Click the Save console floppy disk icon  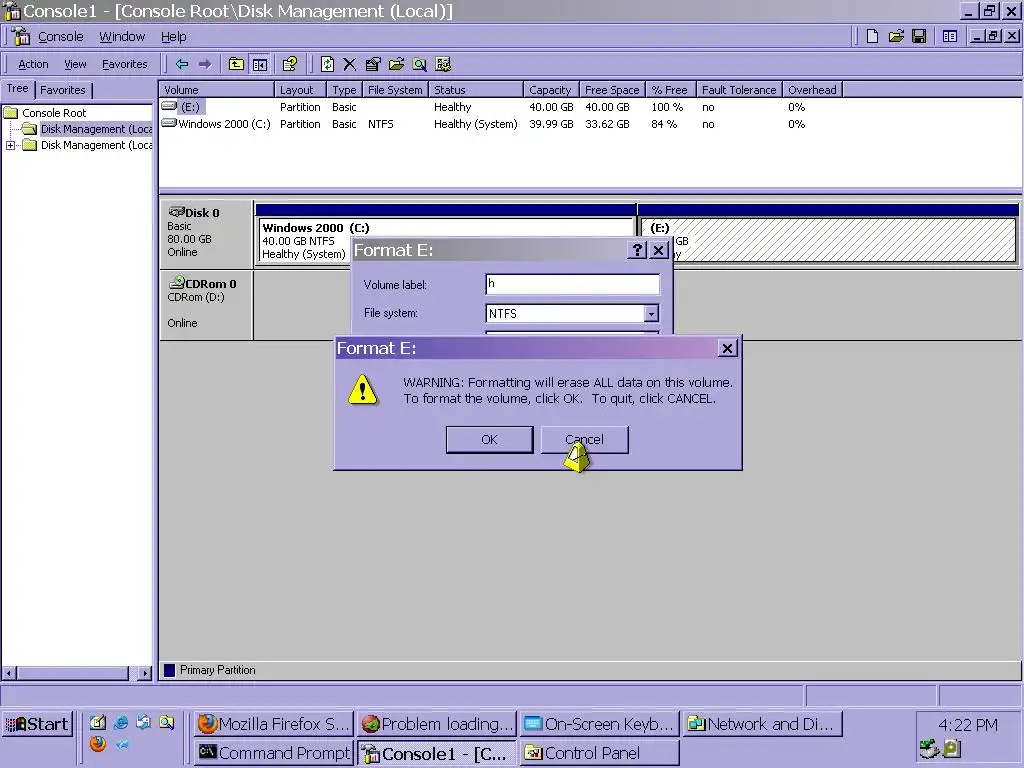(x=919, y=36)
